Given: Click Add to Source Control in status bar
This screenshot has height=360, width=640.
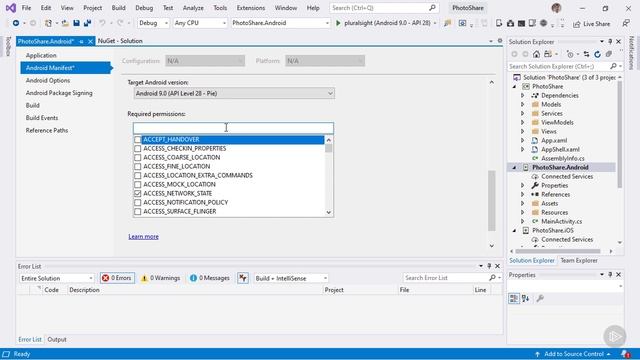Looking at the screenshot, I should (x=573, y=354).
